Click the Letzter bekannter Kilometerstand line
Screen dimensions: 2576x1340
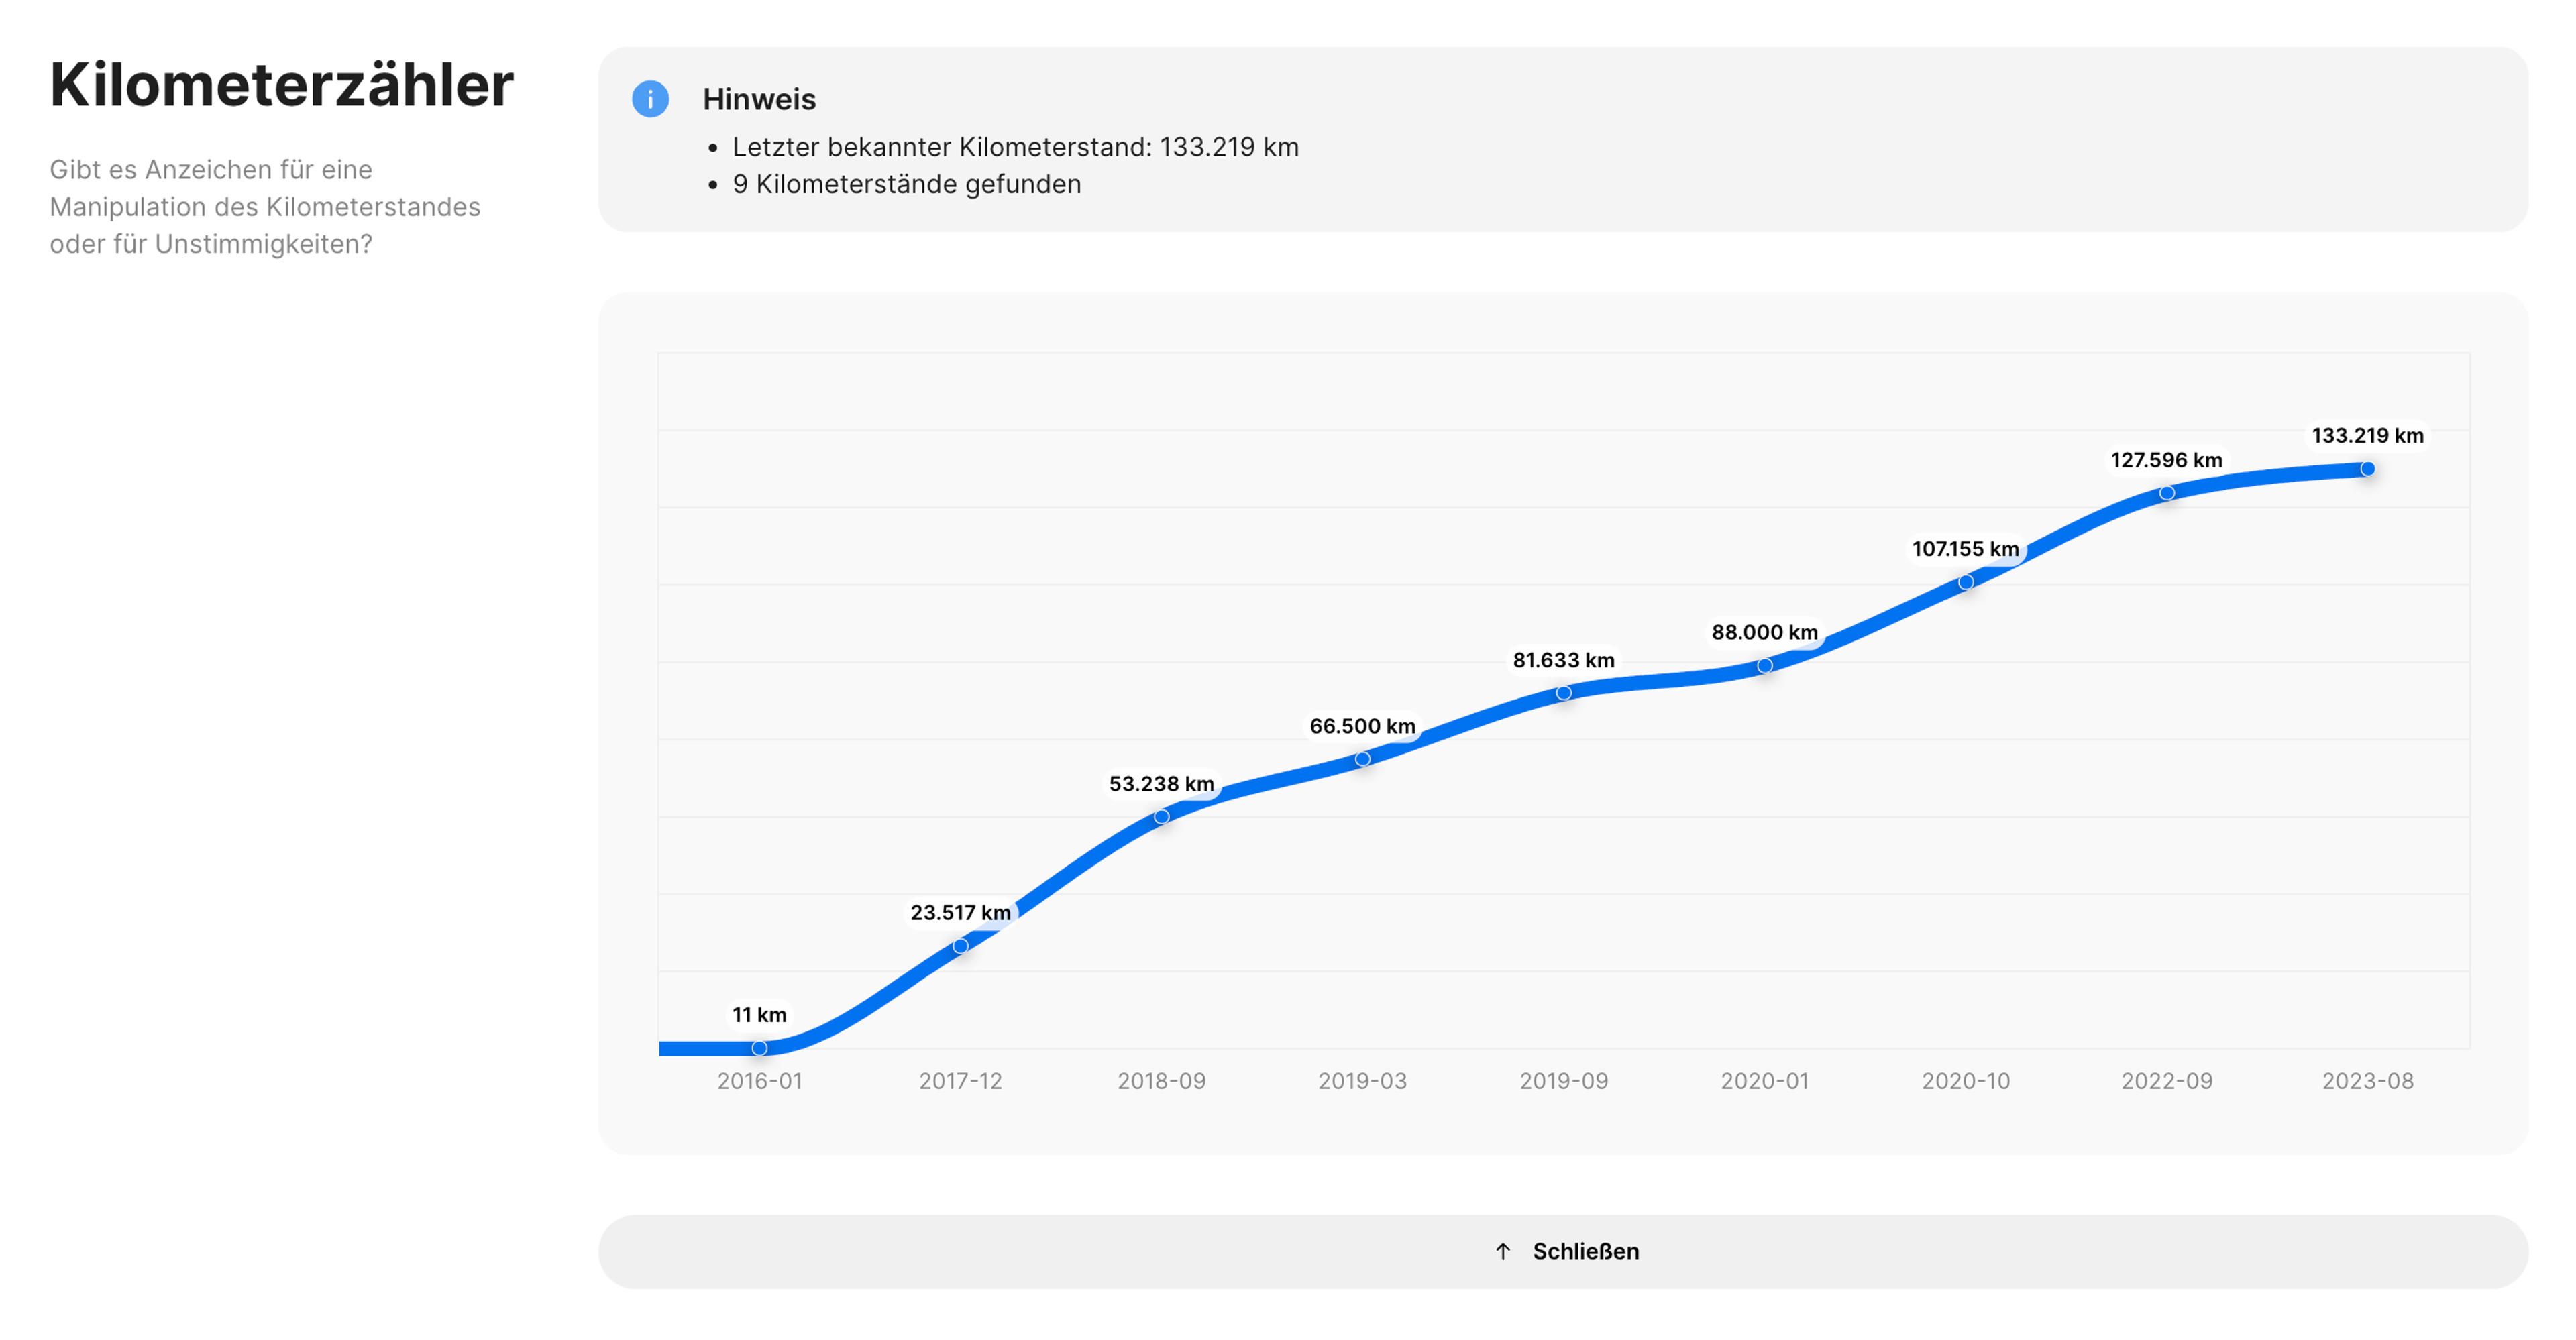(1015, 147)
